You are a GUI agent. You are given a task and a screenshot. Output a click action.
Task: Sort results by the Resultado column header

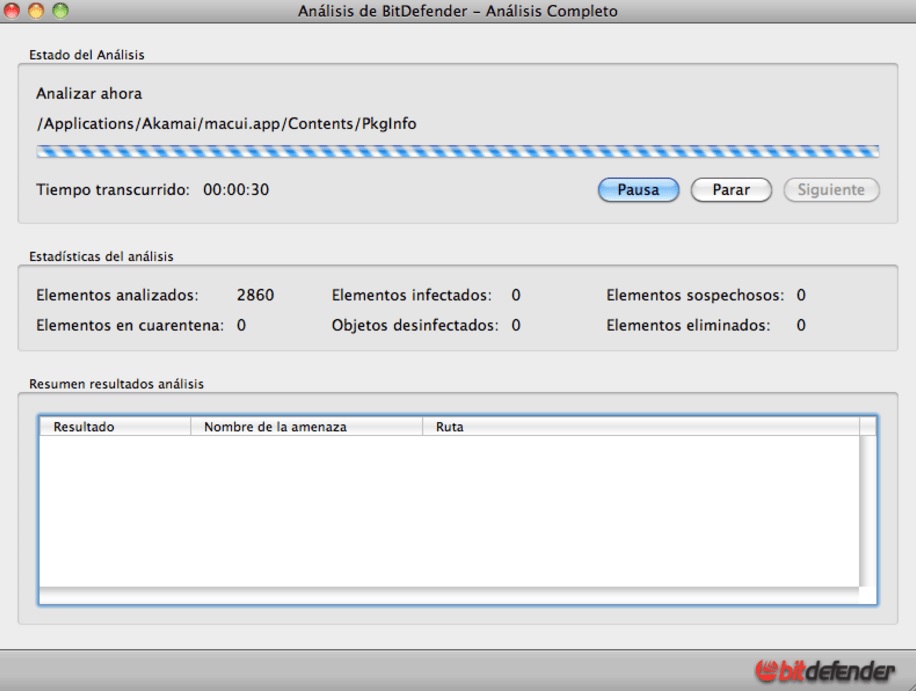tap(115, 426)
